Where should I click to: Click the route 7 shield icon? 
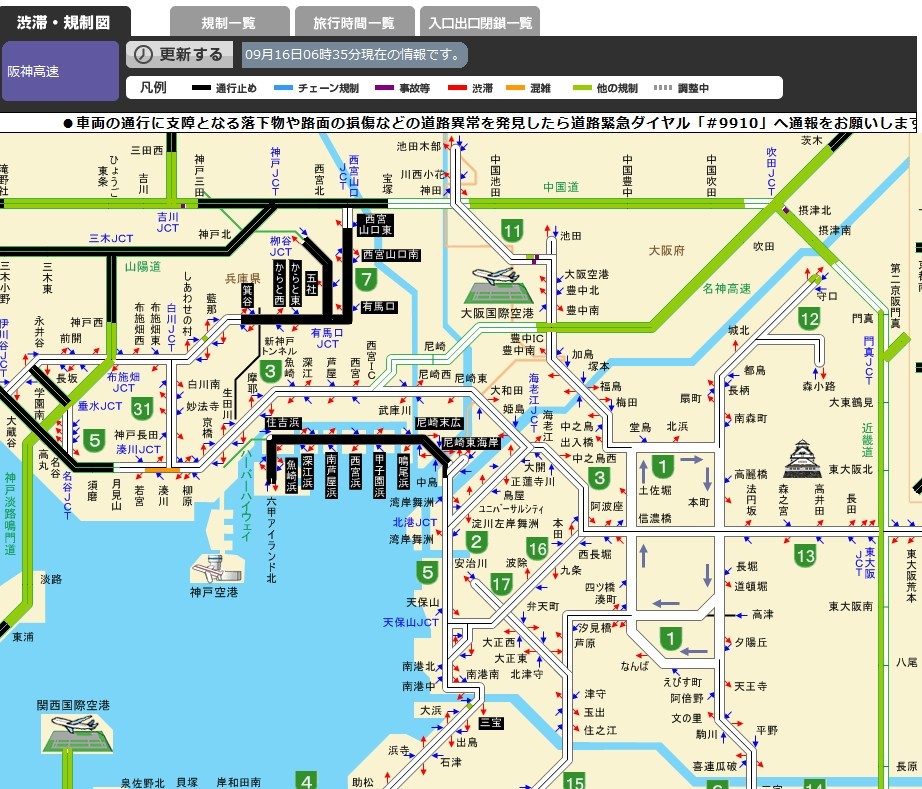point(367,280)
